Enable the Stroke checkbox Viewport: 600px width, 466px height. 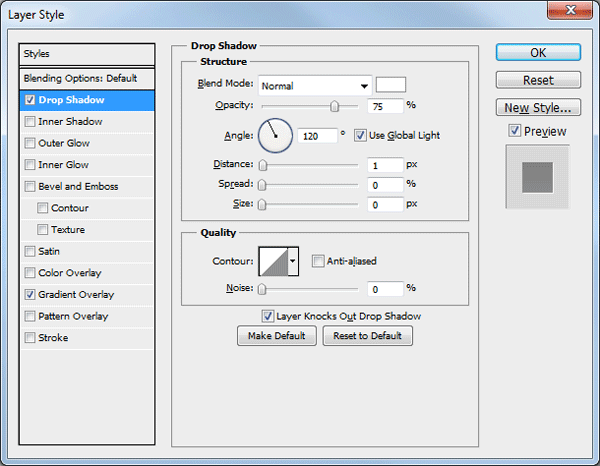pyautogui.click(x=30, y=338)
